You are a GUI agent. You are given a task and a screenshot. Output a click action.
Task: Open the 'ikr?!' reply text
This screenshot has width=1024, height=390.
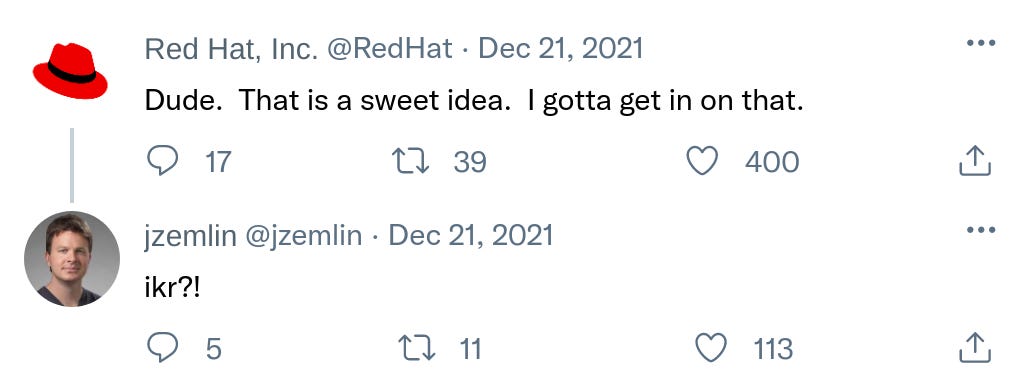[172, 288]
